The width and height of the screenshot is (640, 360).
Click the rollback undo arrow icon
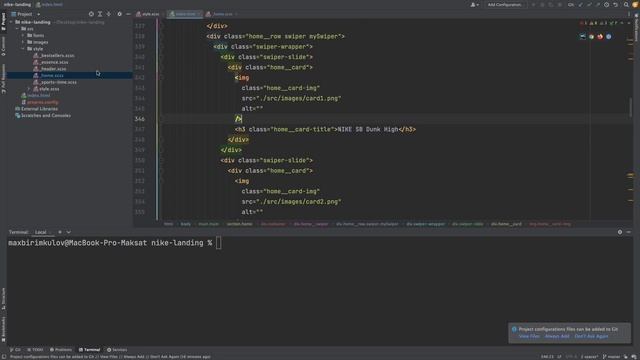[x=616, y=5]
